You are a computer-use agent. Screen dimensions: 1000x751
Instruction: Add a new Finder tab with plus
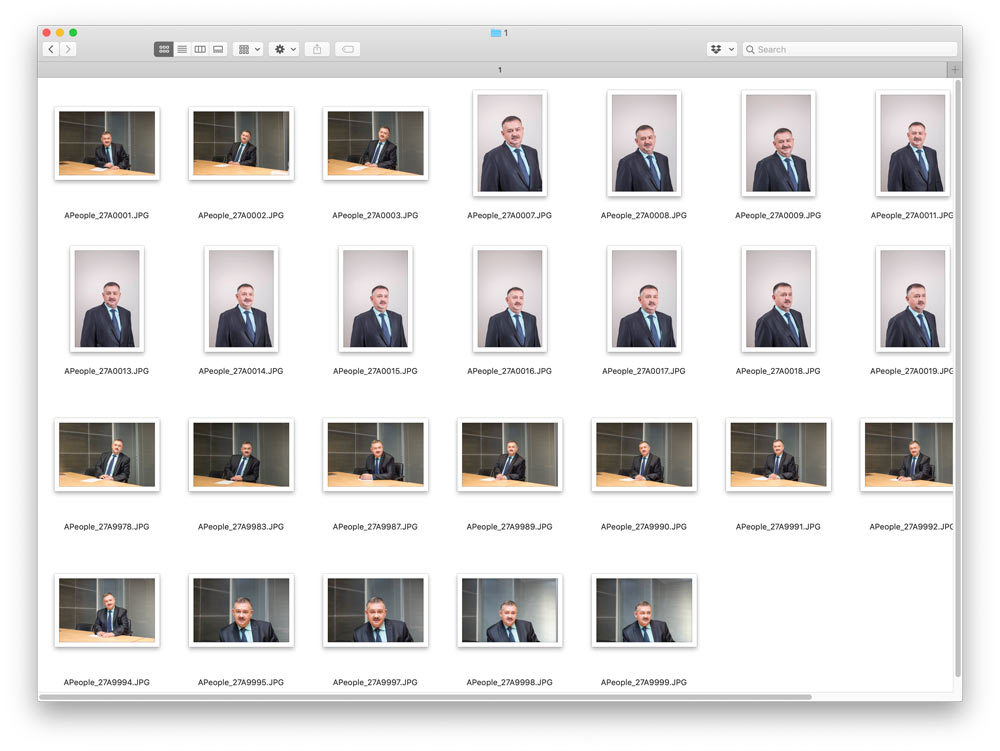pyautogui.click(x=955, y=69)
